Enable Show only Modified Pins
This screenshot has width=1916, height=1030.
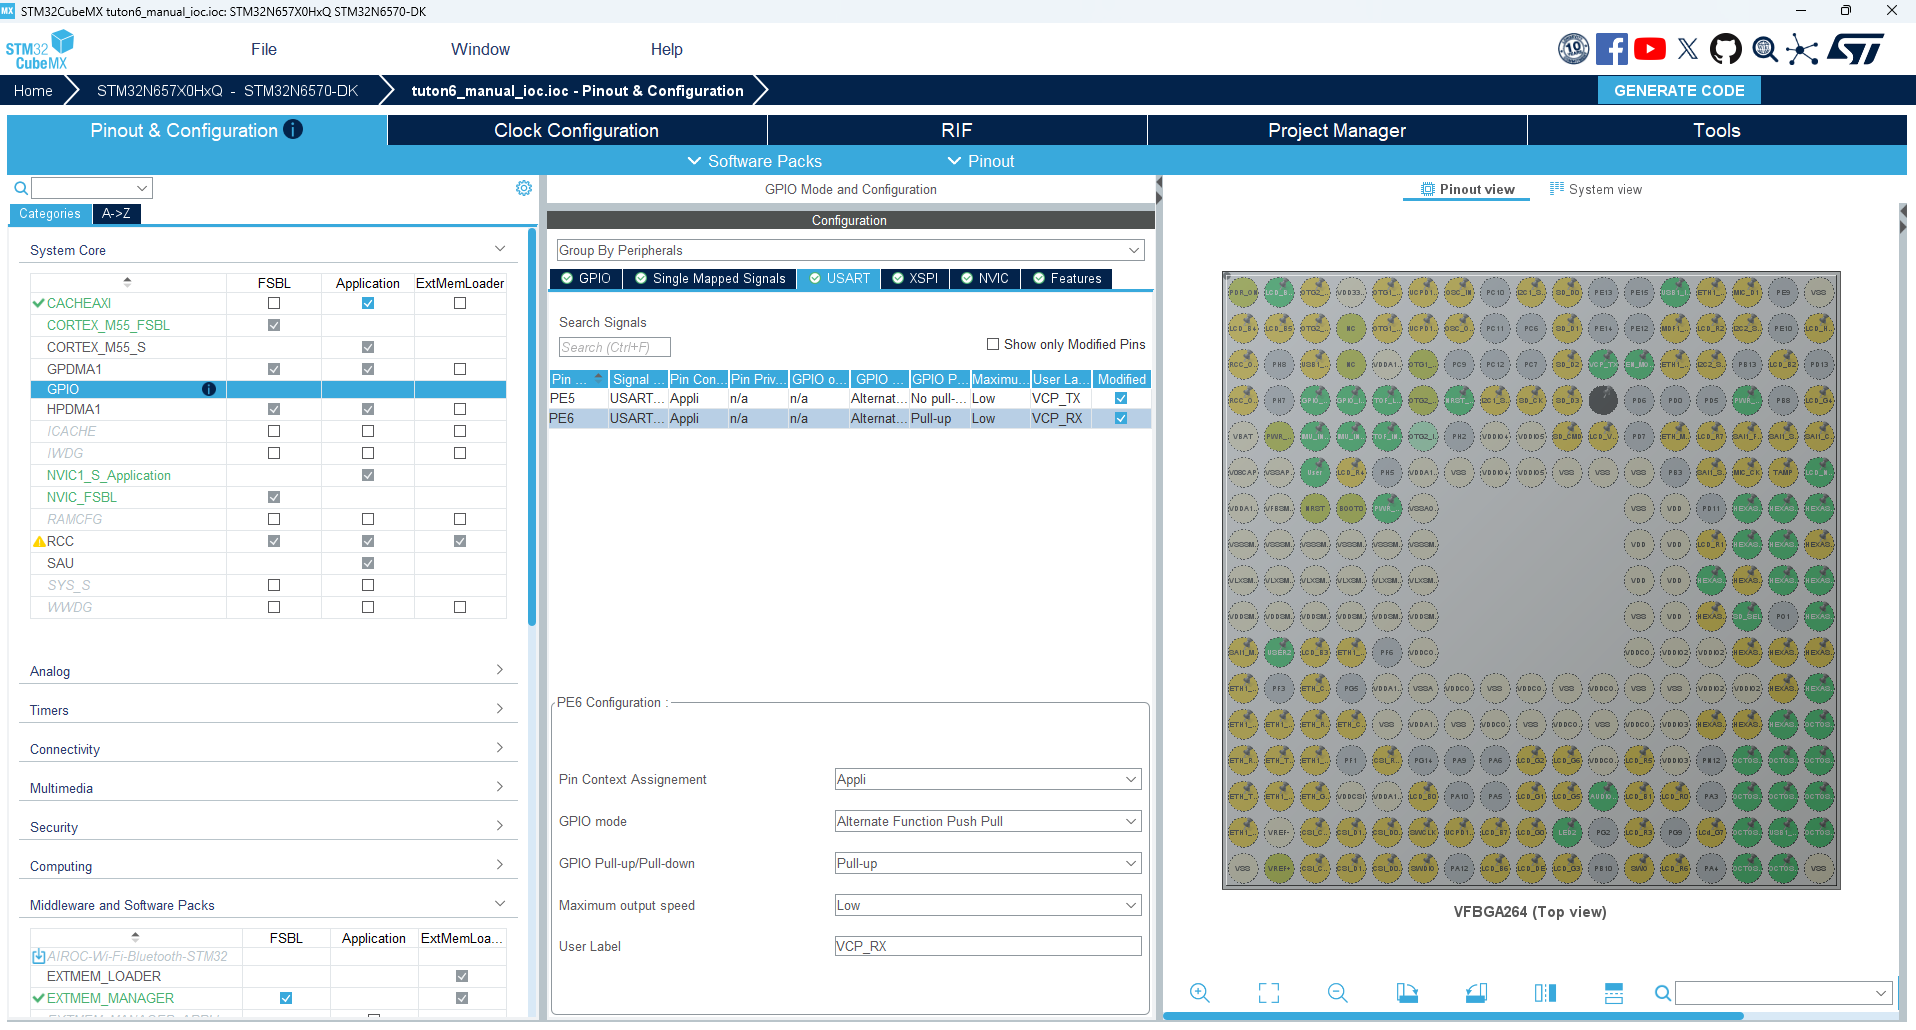click(993, 344)
